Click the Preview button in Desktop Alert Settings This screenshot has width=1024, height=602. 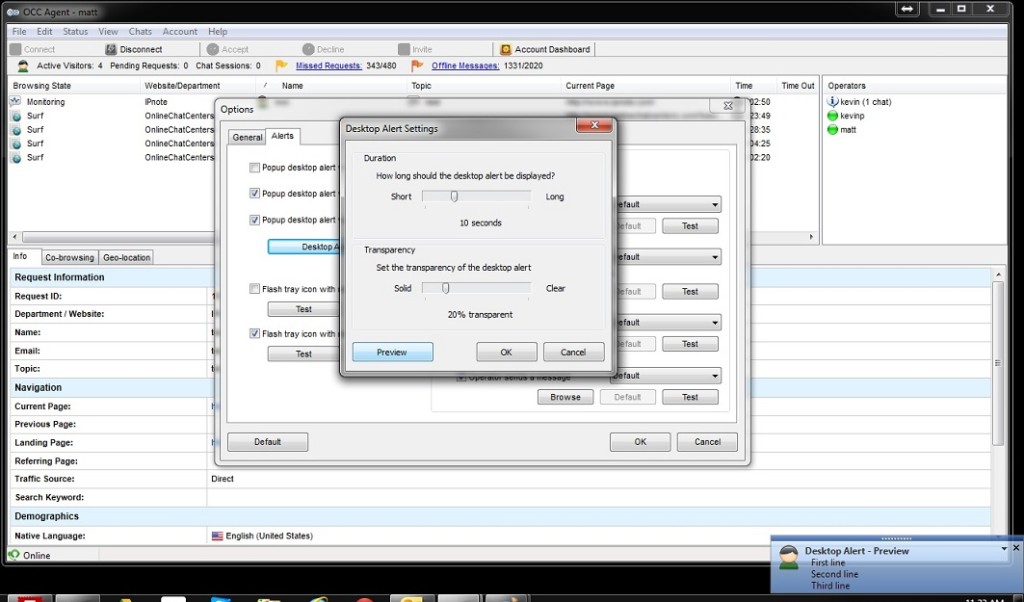coord(391,351)
